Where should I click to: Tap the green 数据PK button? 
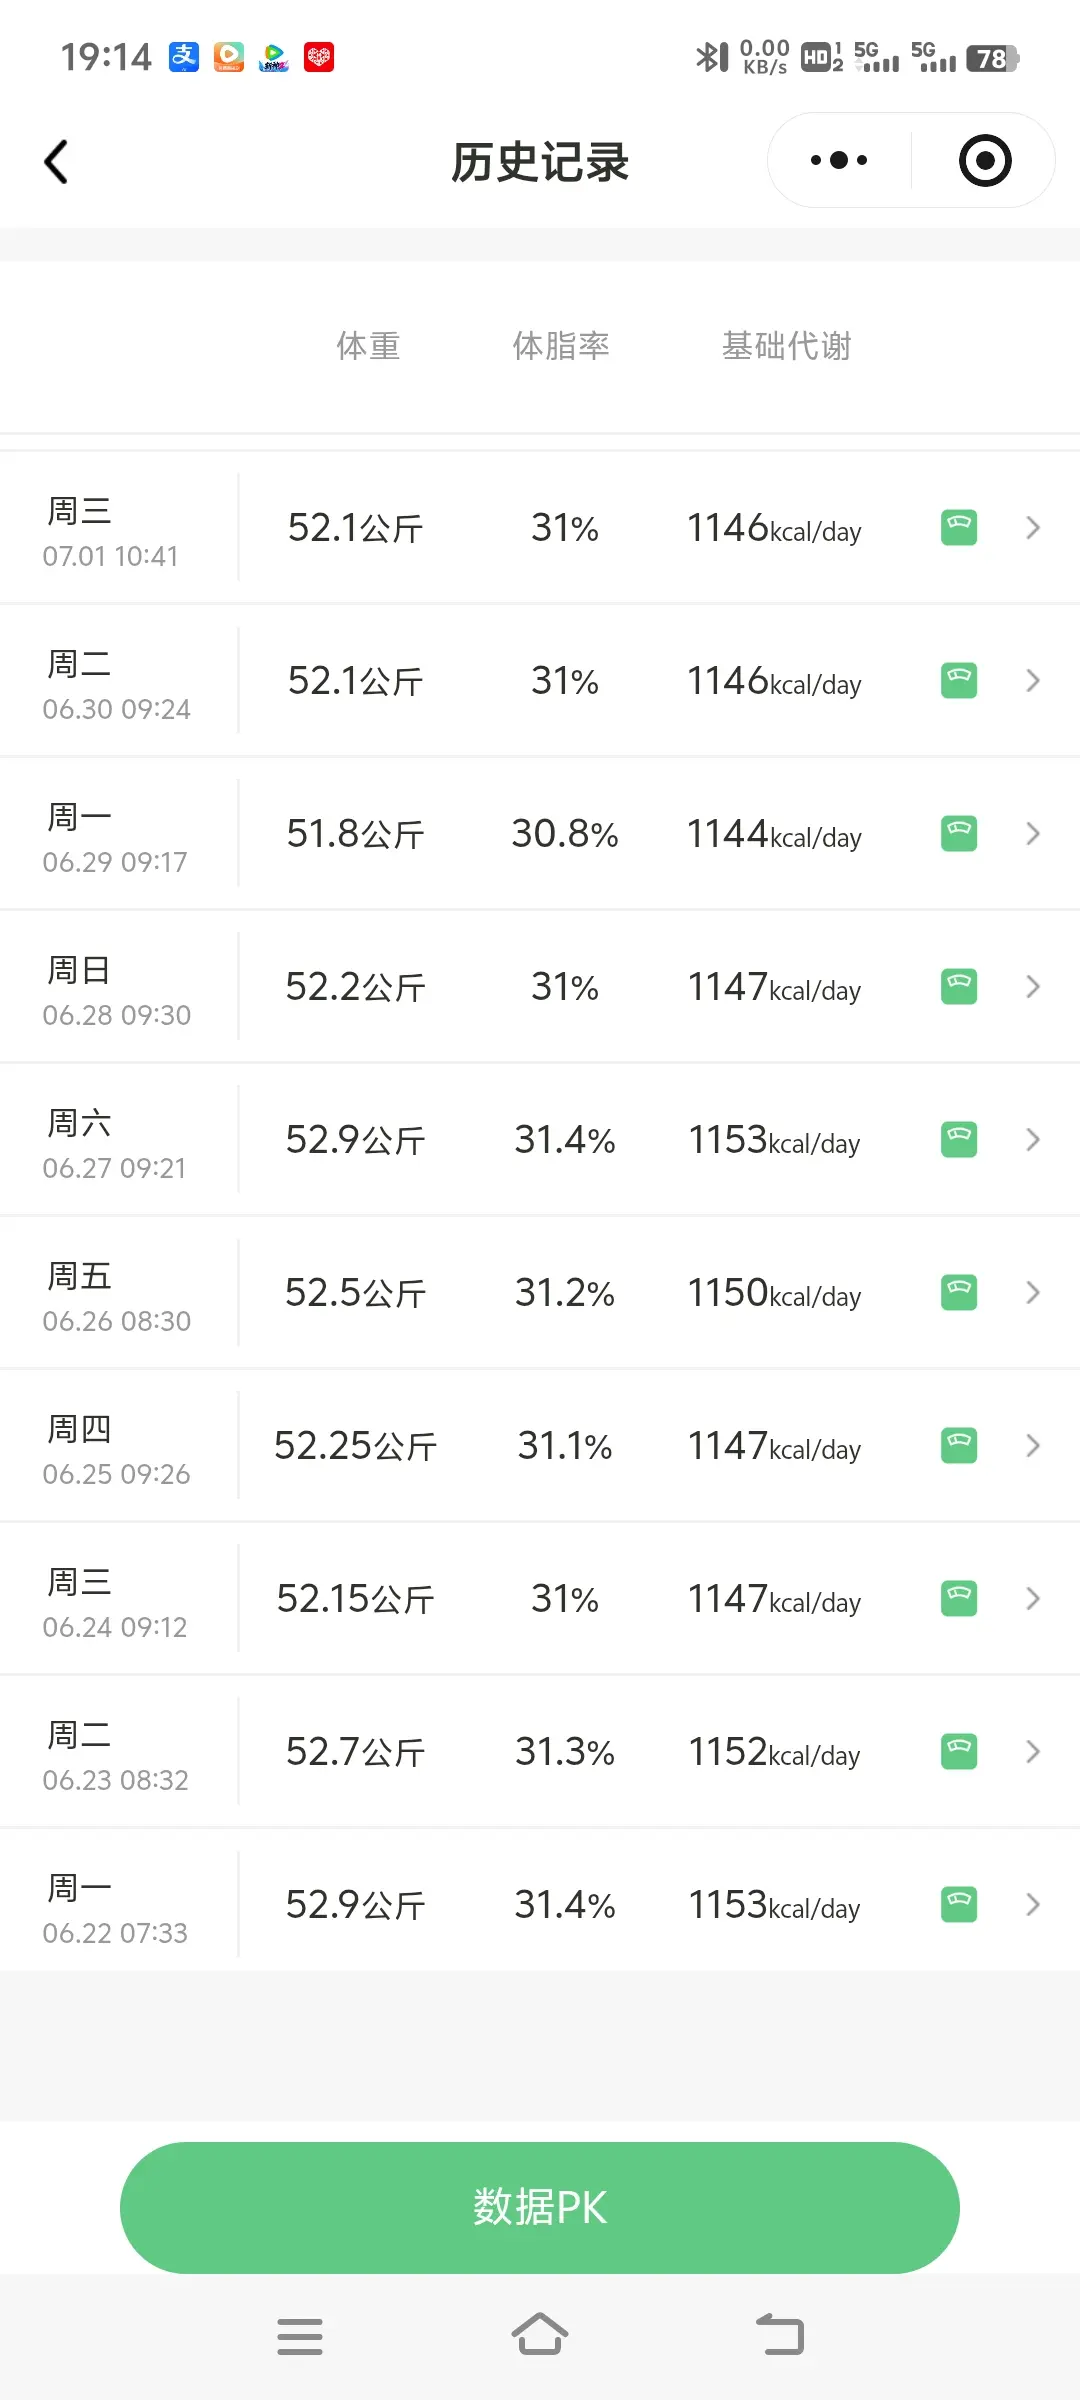tap(540, 2207)
